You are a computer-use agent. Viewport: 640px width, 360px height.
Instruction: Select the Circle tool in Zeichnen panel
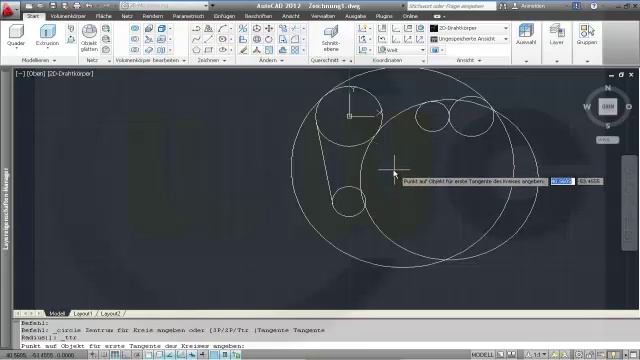[x=222, y=39]
